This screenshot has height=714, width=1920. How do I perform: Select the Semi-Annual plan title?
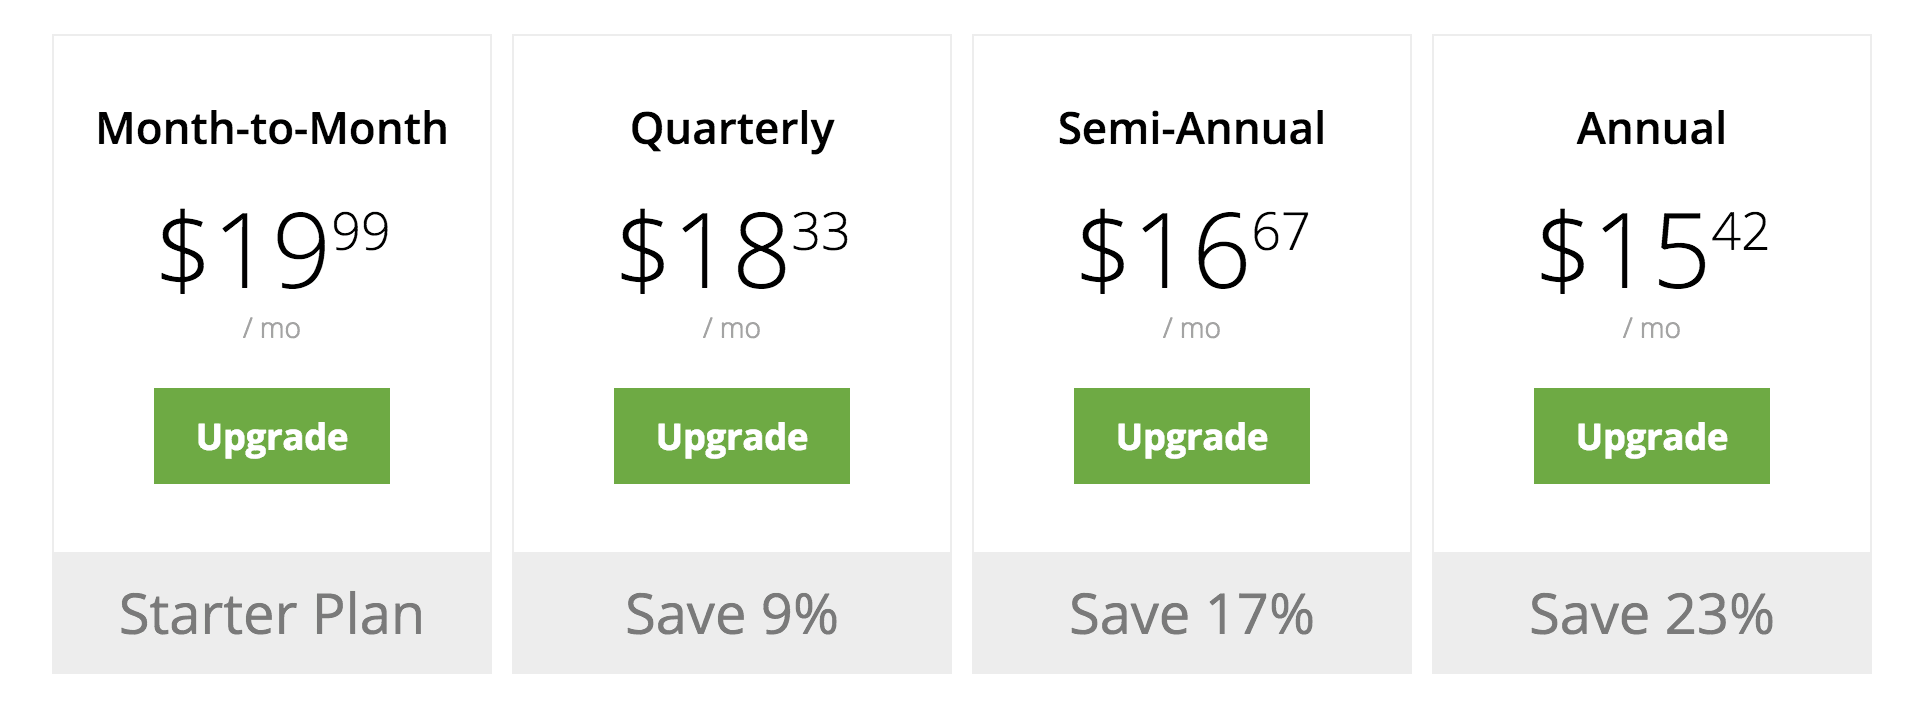click(1192, 128)
